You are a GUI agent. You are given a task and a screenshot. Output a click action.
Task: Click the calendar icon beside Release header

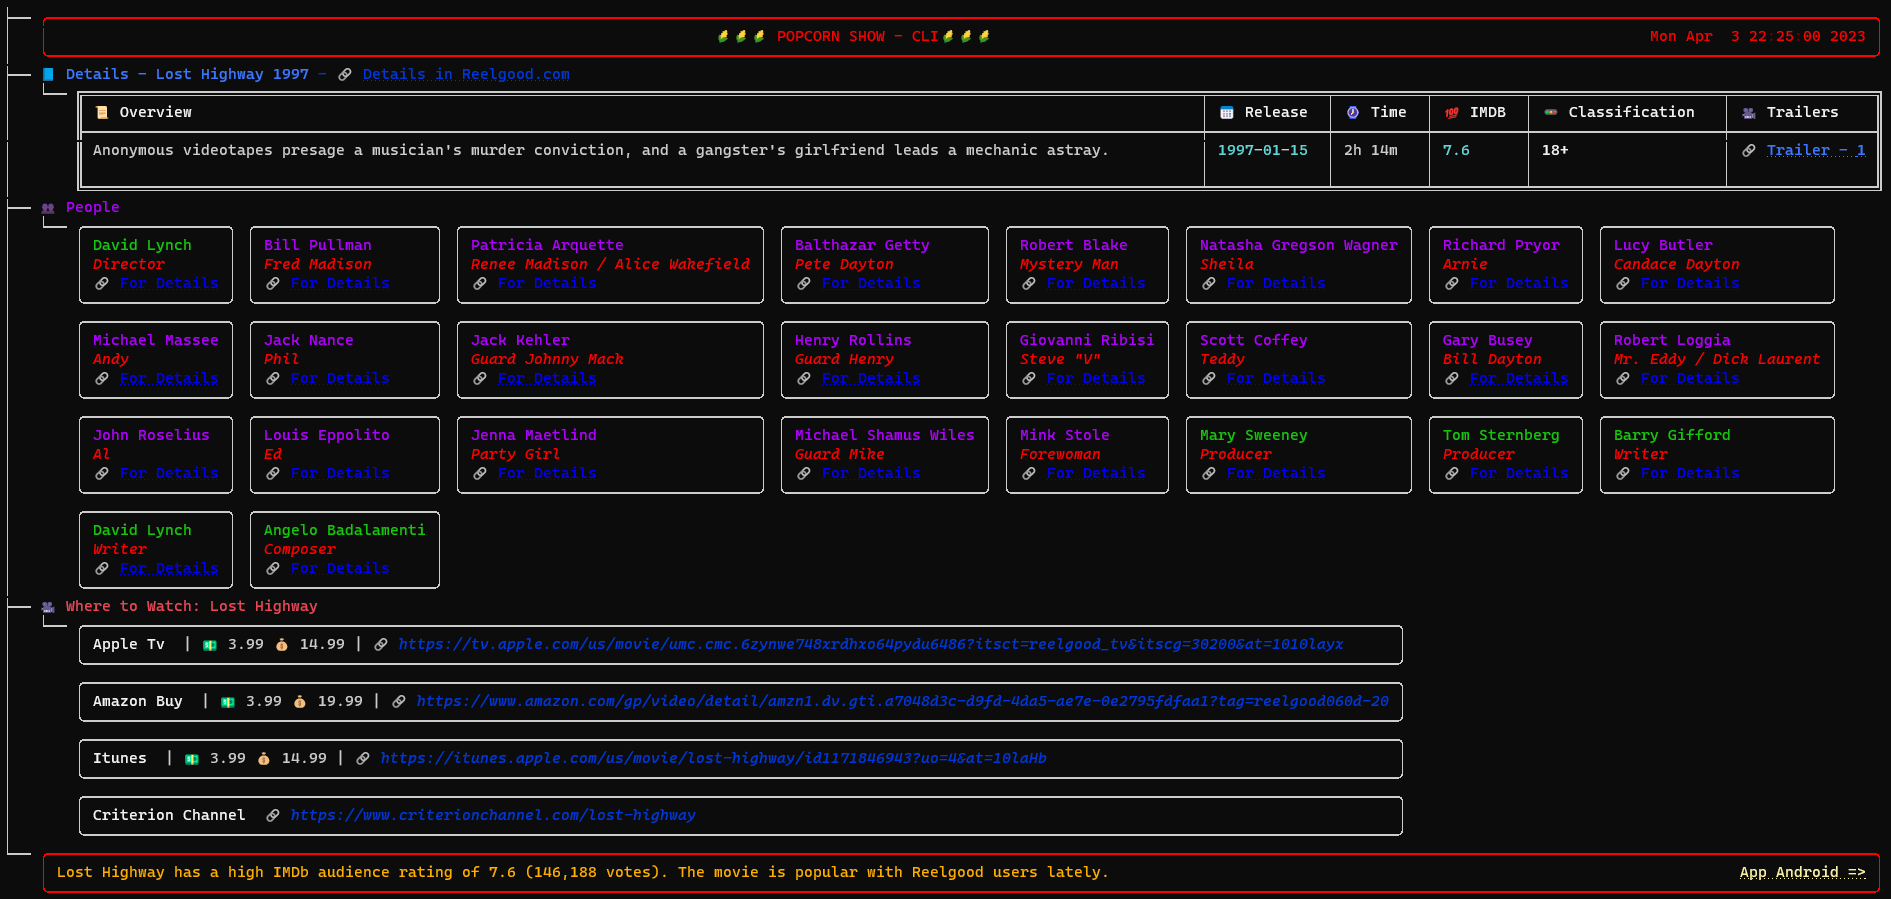pos(1226,113)
